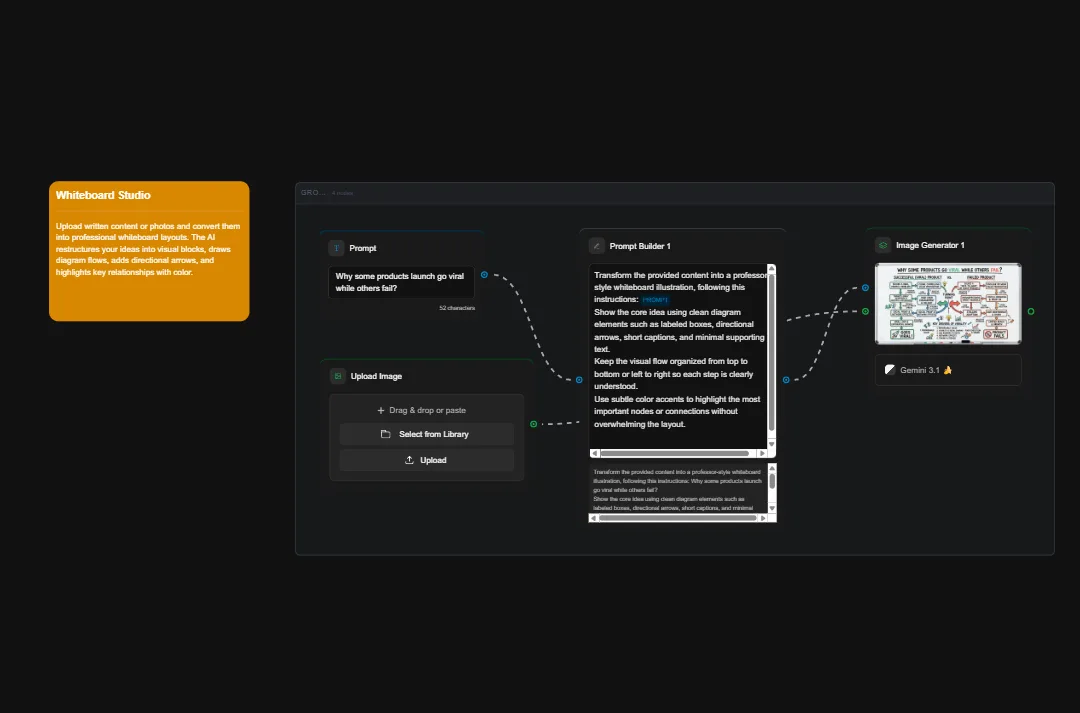Open the Gemini 3.1 model dropdown

point(947,369)
